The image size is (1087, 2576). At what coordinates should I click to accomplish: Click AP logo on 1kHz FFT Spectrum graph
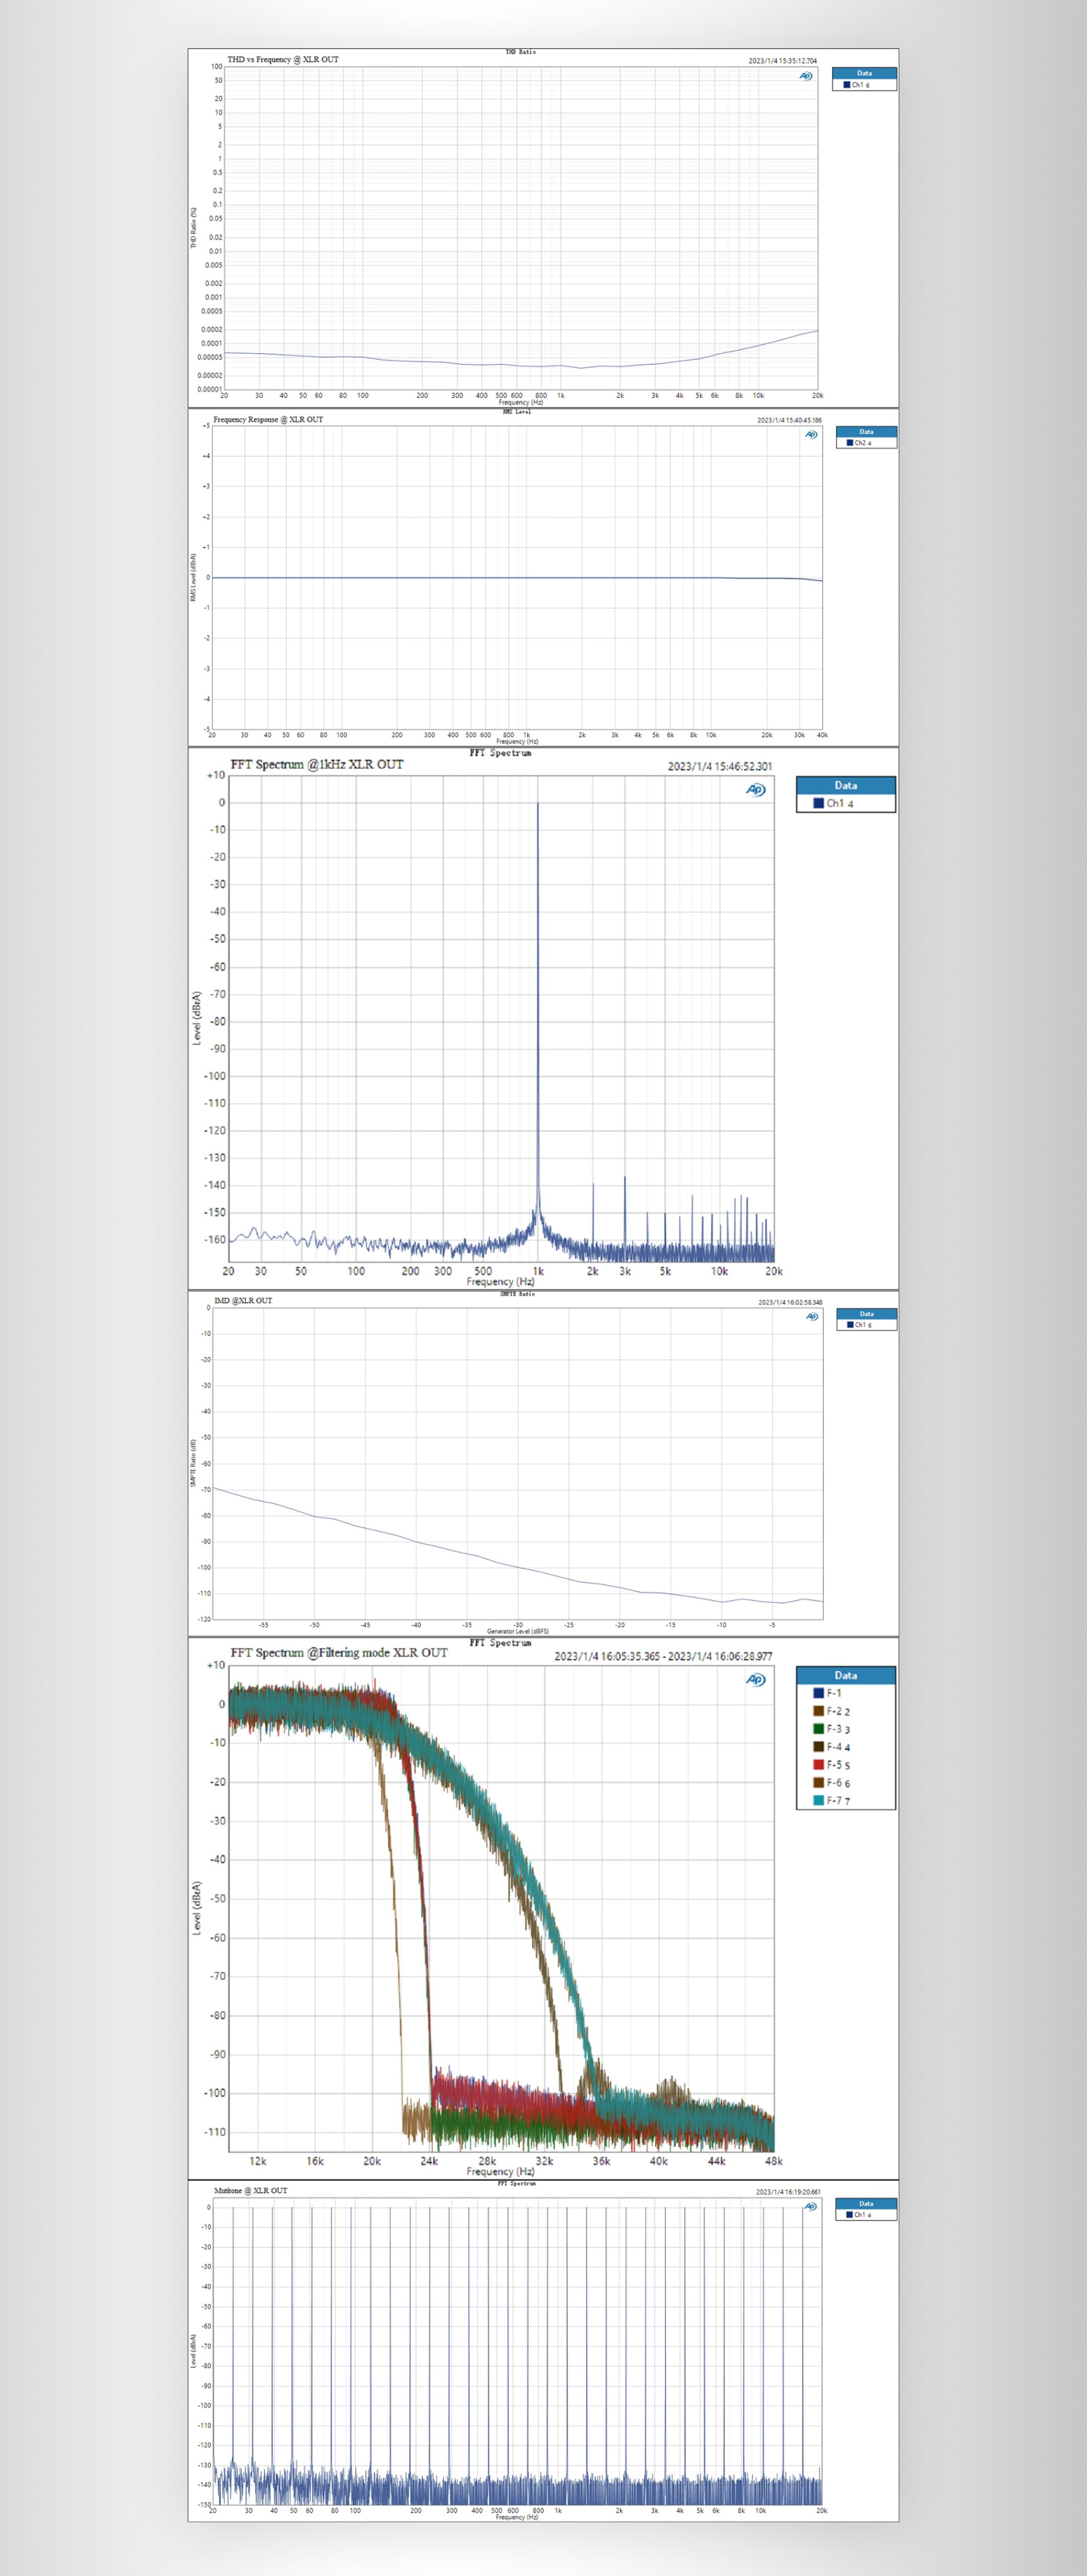(x=756, y=789)
